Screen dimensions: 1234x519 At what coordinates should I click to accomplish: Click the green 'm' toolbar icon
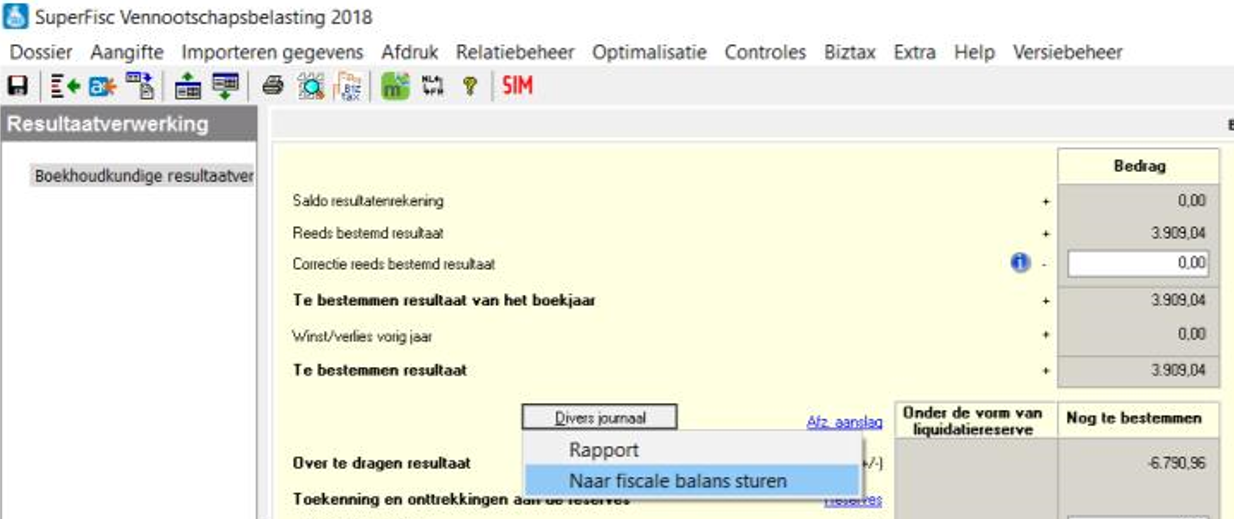coord(396,87)
